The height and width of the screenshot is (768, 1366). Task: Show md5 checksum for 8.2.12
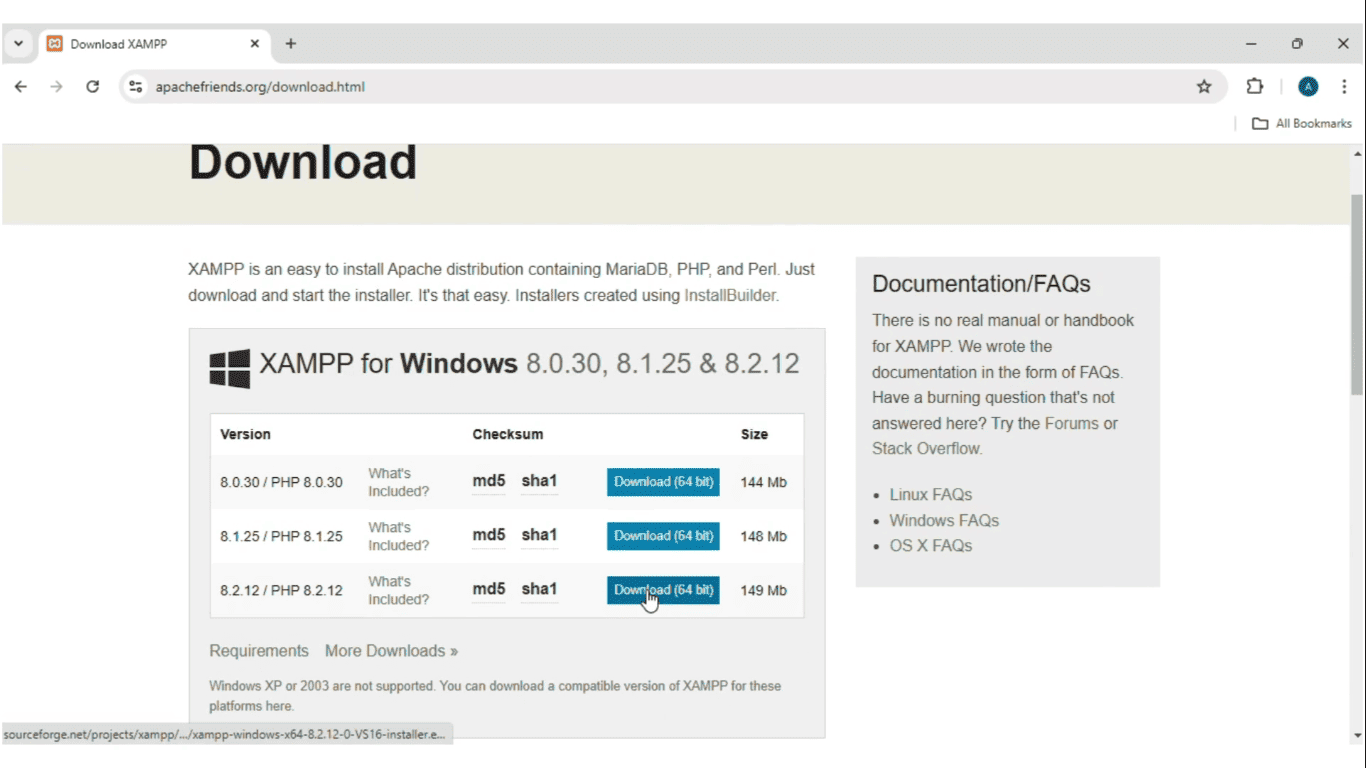pyautogui.click(x=489, y=590)
